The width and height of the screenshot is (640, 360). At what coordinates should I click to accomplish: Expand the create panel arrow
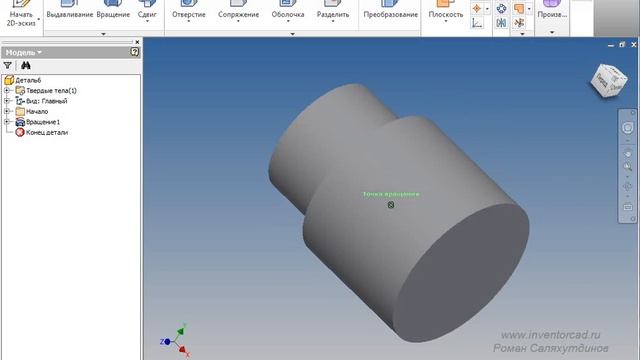(103, 34)
